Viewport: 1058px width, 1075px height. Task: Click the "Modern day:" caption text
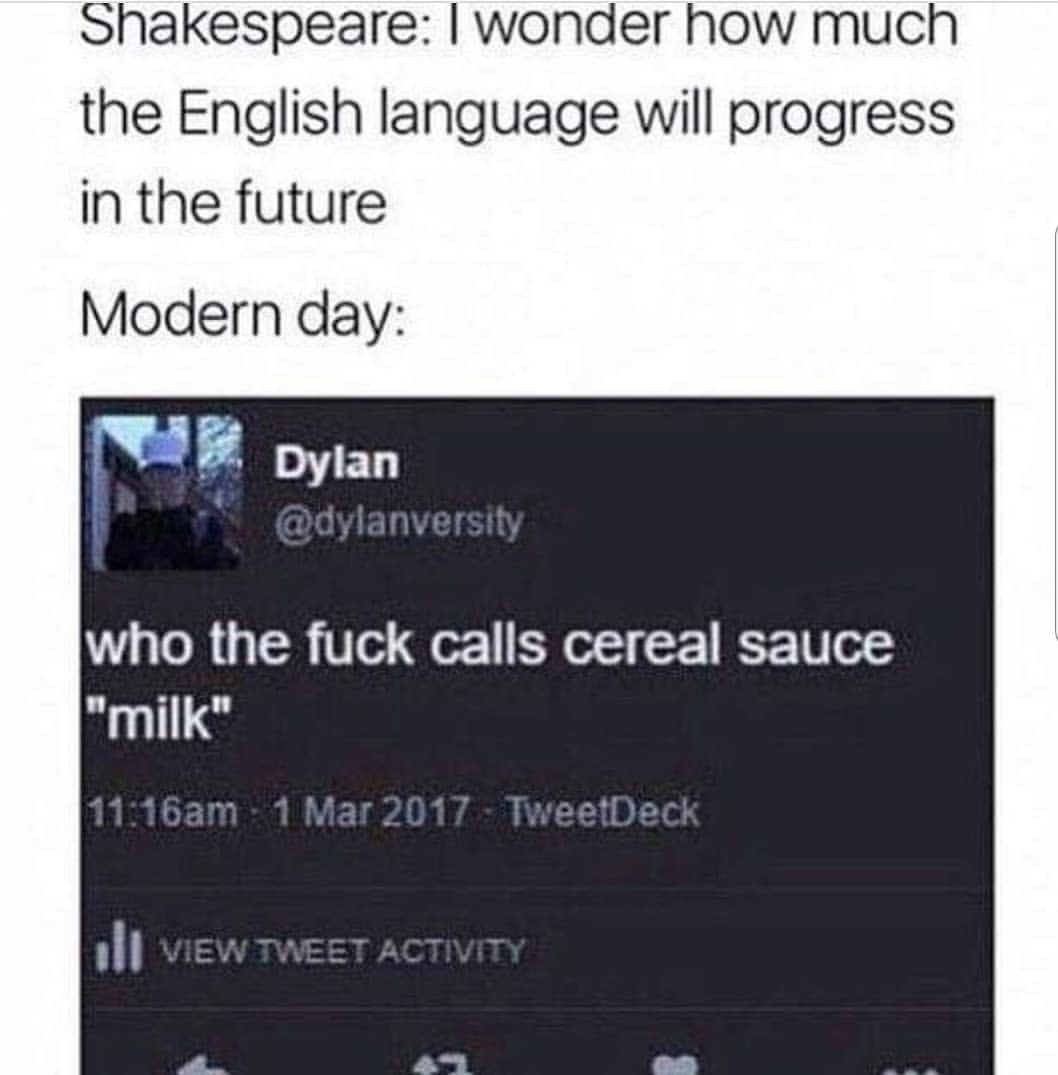pos(243,318)
